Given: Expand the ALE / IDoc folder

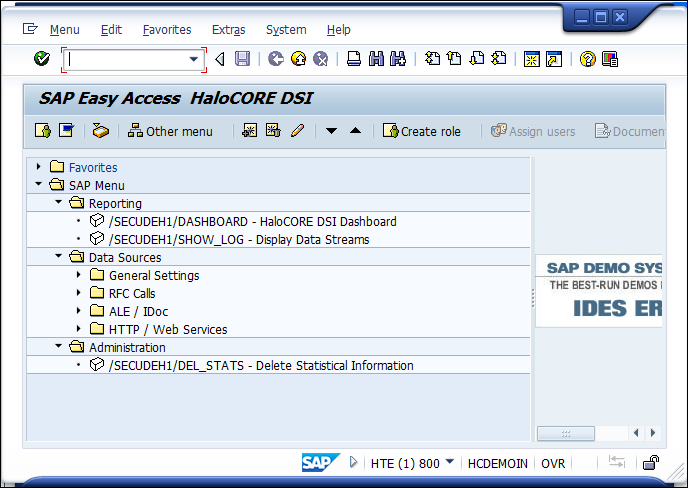Looking at the screenshot, I should pos(79,311).
